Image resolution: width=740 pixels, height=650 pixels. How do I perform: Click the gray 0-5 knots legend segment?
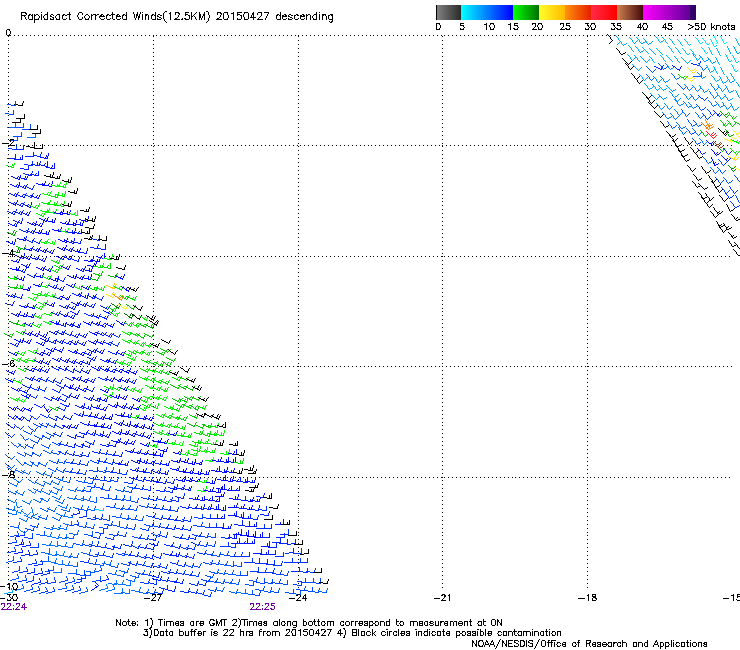[x=448, y=12]
